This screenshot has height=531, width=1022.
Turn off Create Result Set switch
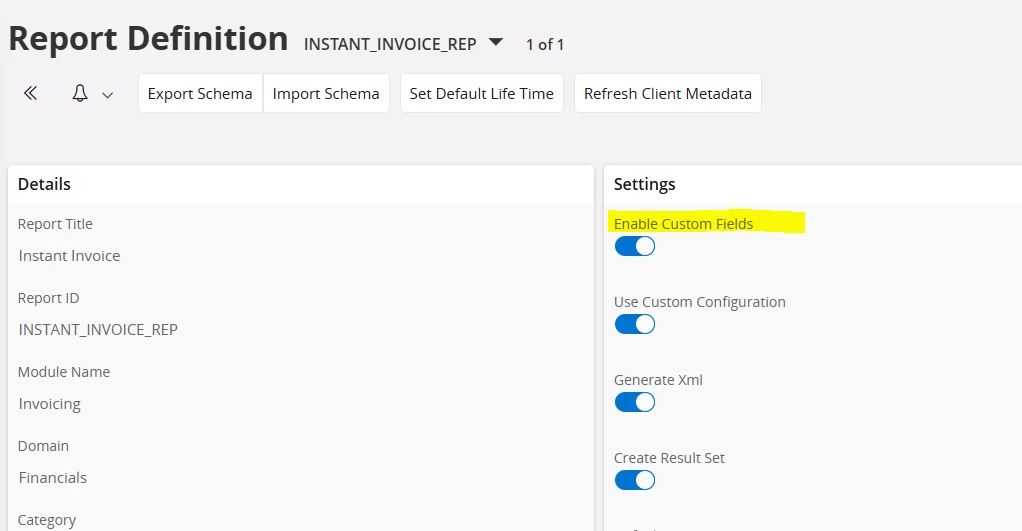coord(634,480)
